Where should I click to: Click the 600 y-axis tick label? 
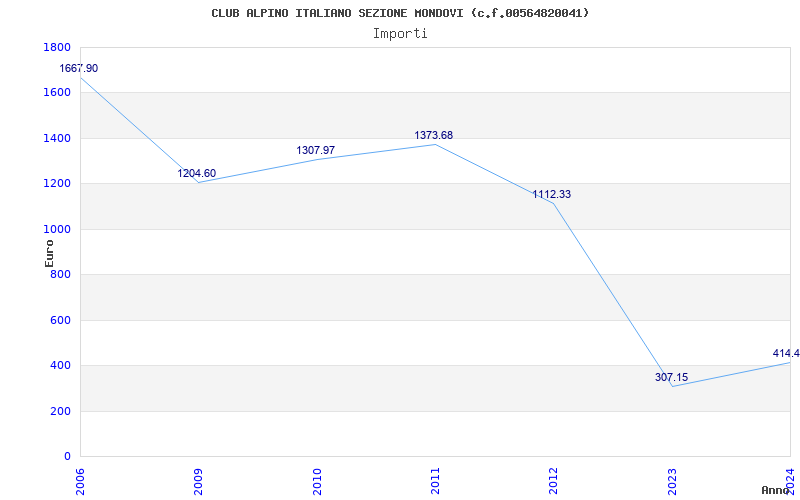[x=60, y=320]
